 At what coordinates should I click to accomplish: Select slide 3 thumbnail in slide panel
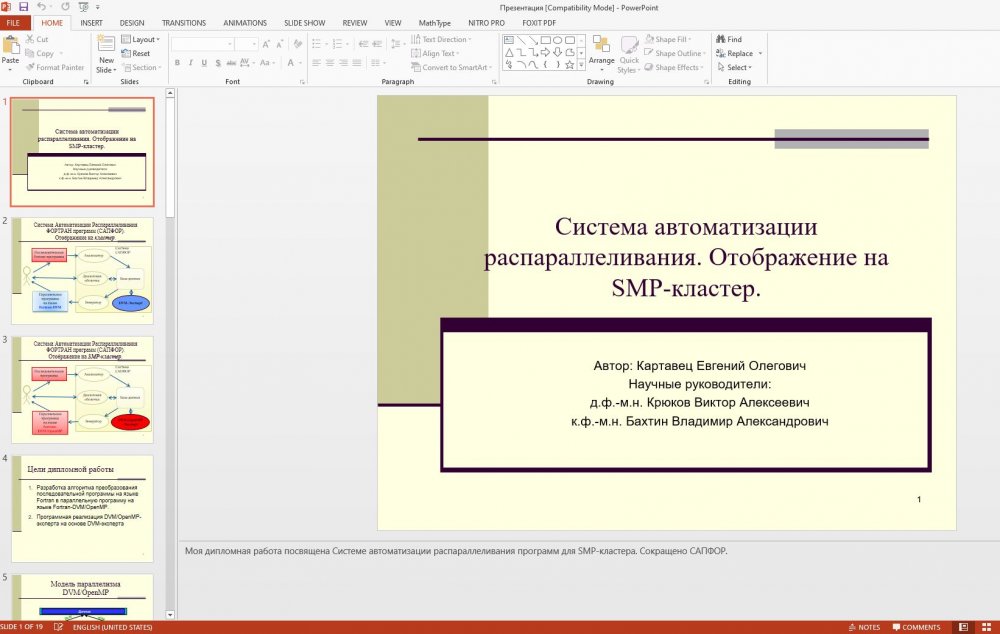(82, 390)
